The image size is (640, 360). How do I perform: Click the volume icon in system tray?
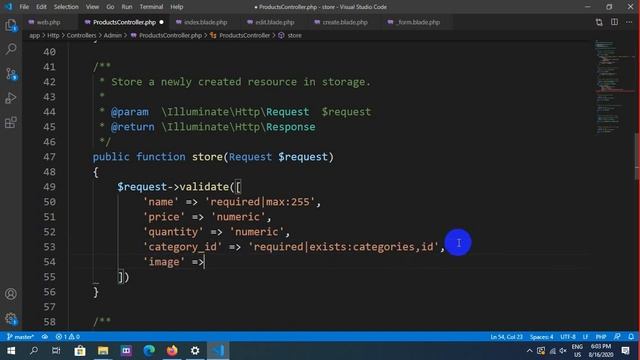[563, 351]
